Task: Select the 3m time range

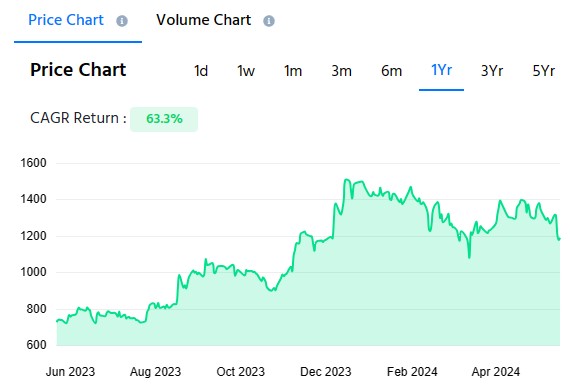Action: [x=341, y=71]
